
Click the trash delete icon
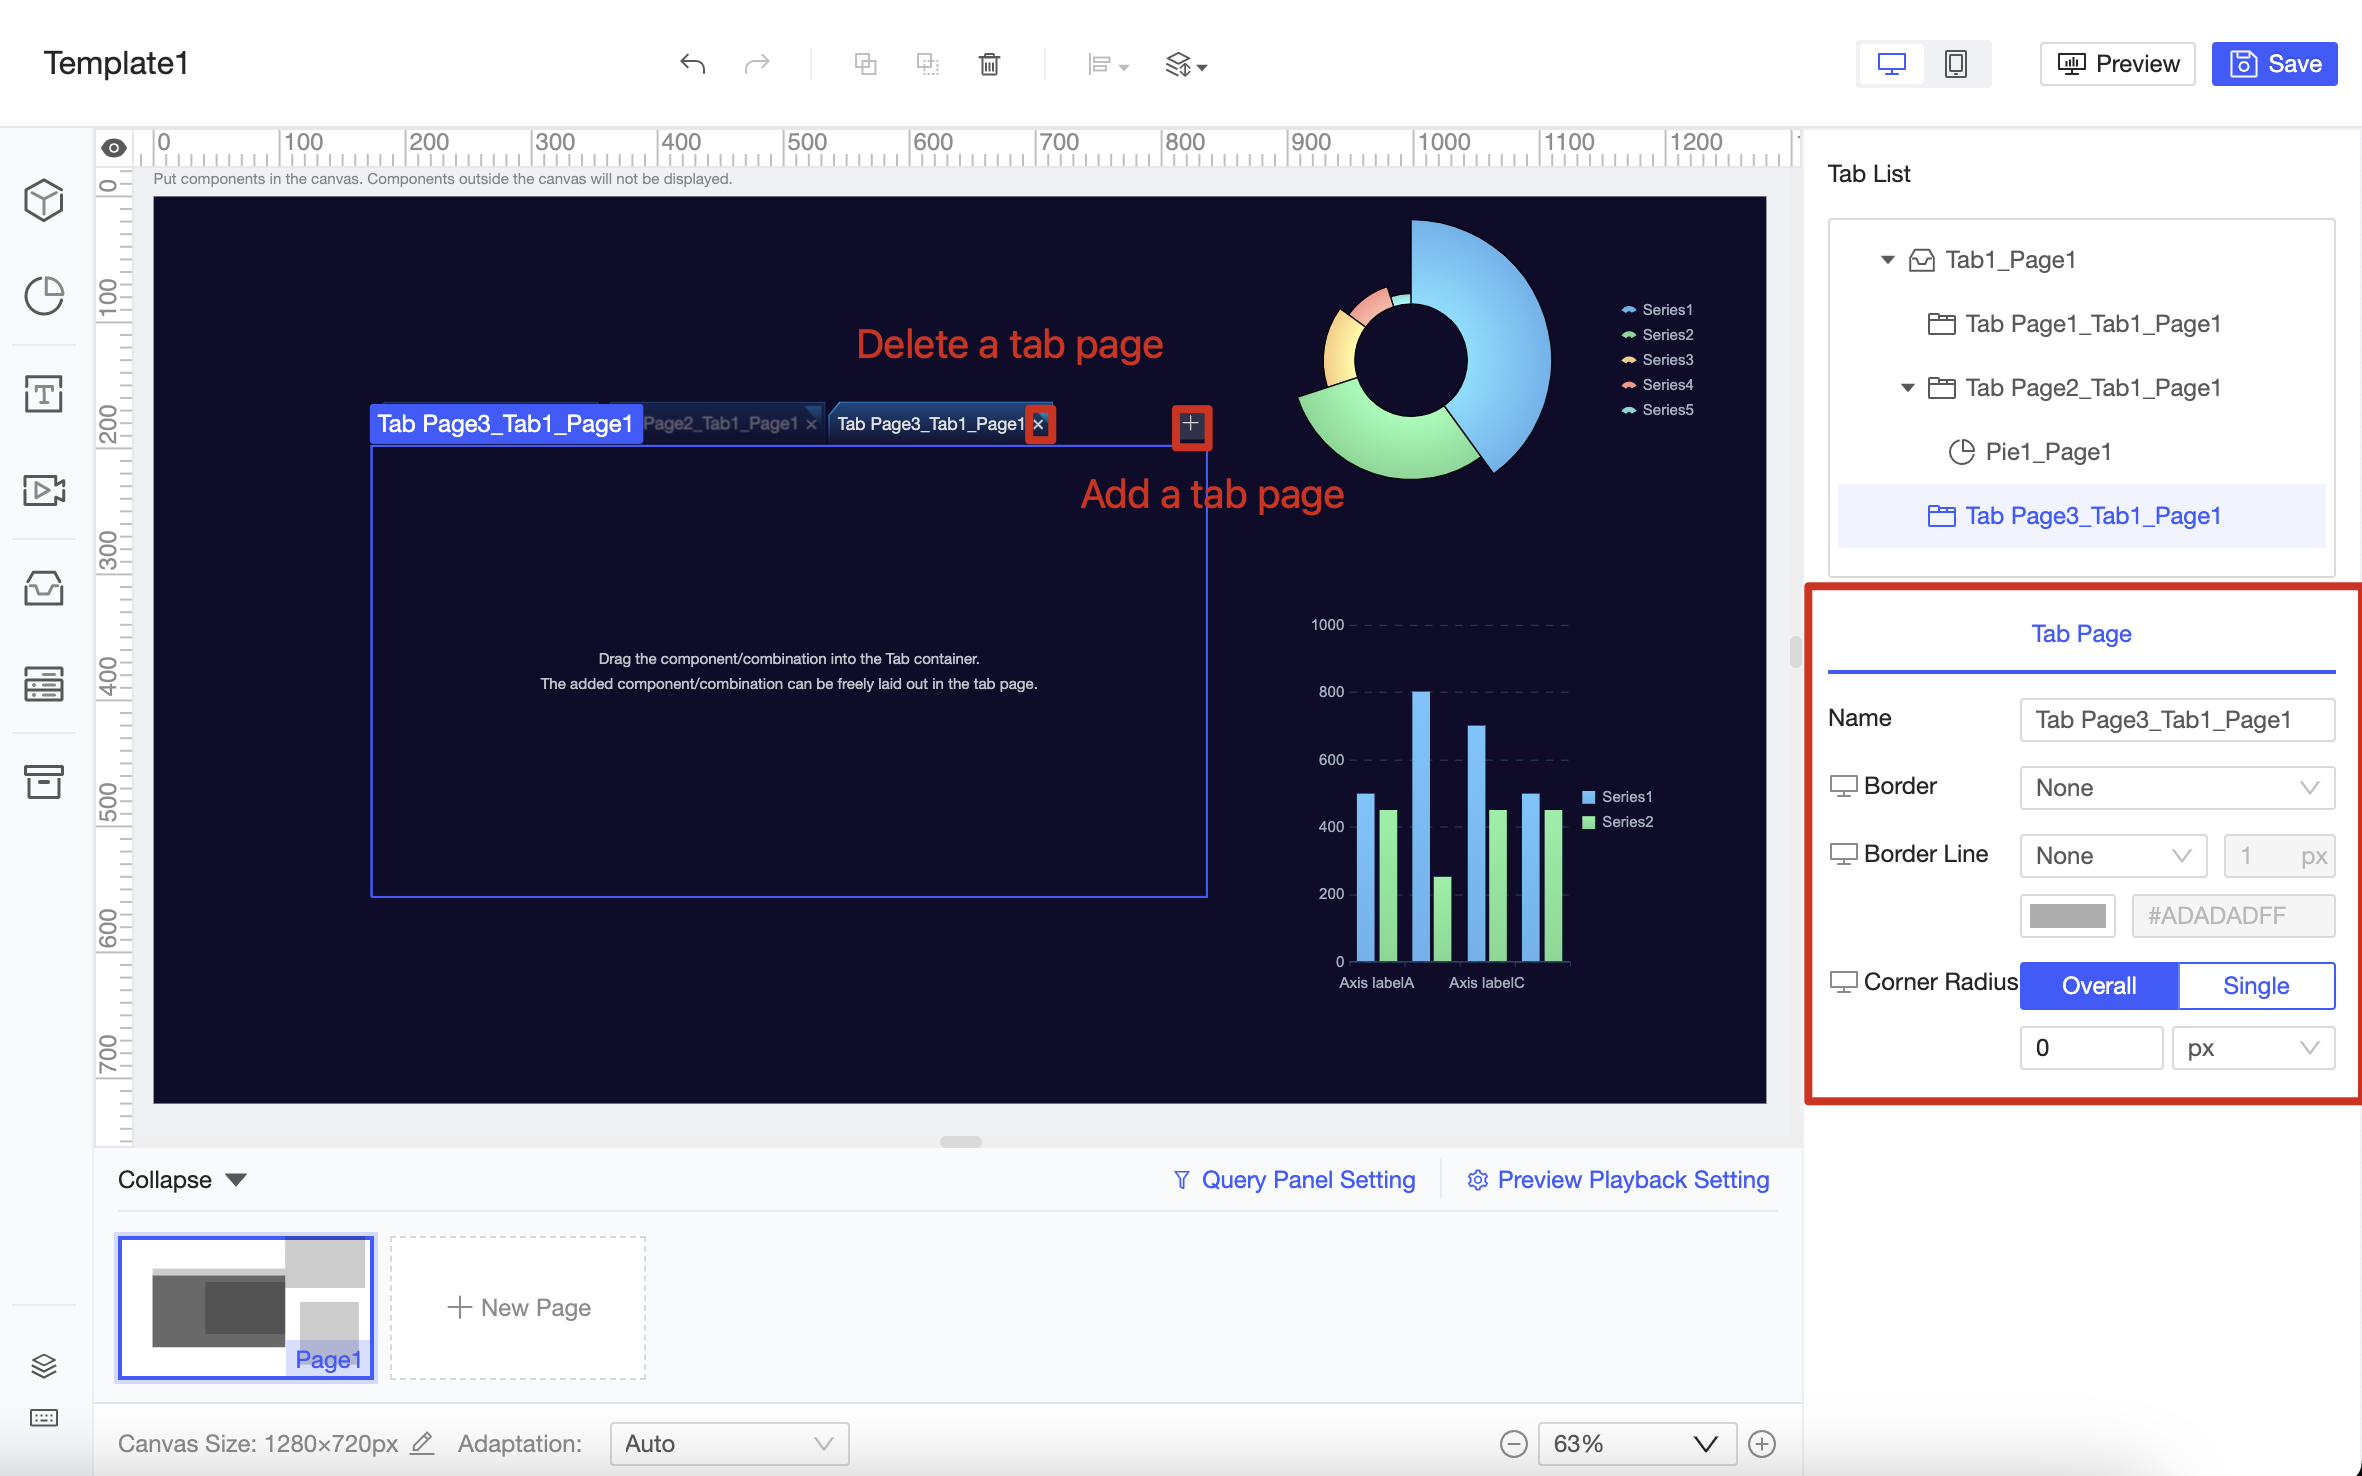click(x=989, y=64)
